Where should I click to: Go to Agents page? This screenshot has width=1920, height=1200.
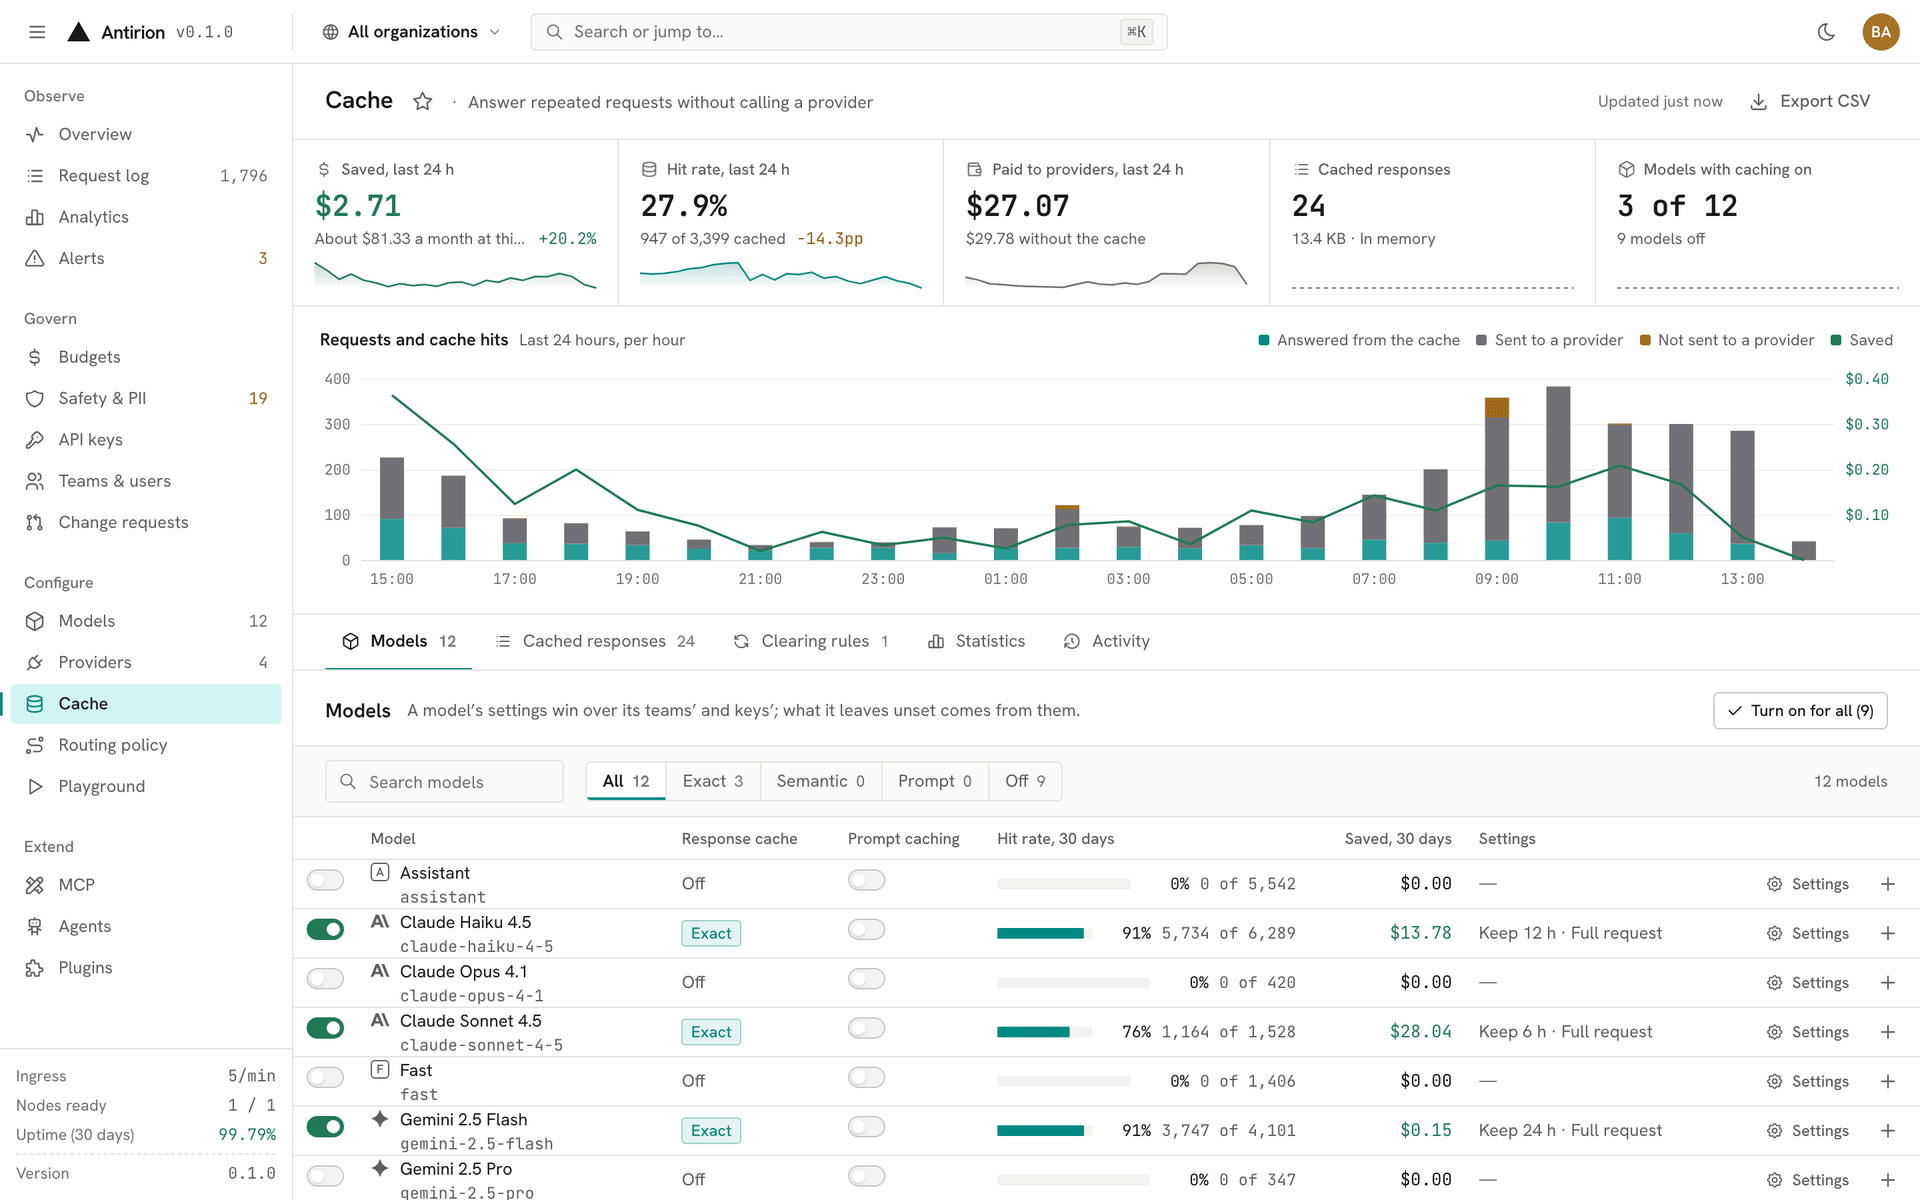pos(146,926)
